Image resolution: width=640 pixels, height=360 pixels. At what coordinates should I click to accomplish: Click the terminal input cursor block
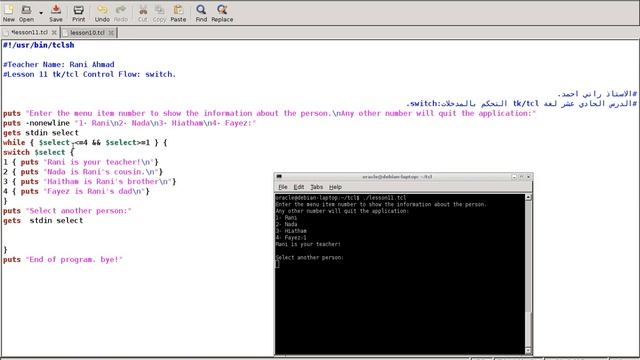point(278,264)
